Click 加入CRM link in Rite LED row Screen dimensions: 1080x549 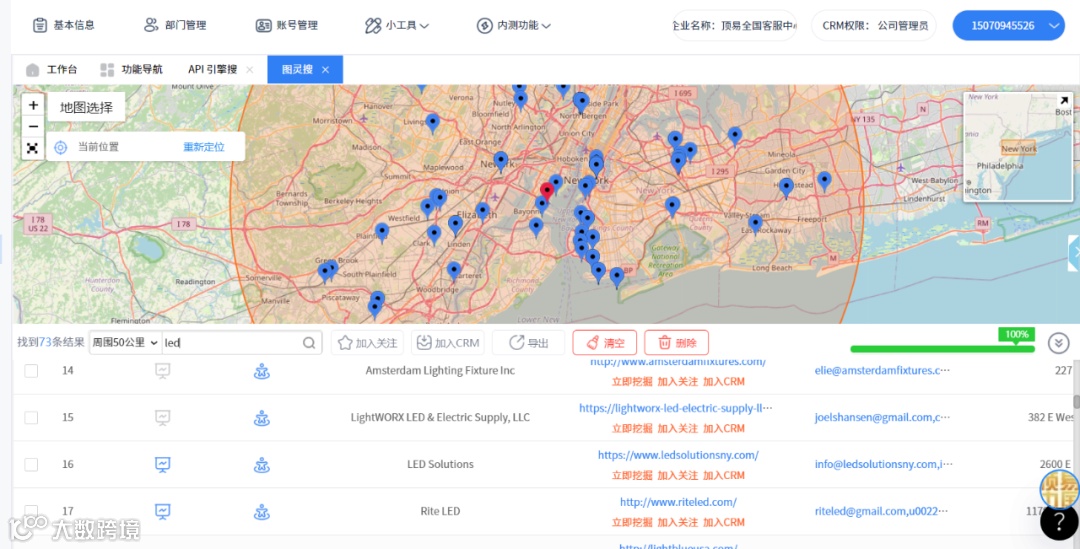pos(724,522)
